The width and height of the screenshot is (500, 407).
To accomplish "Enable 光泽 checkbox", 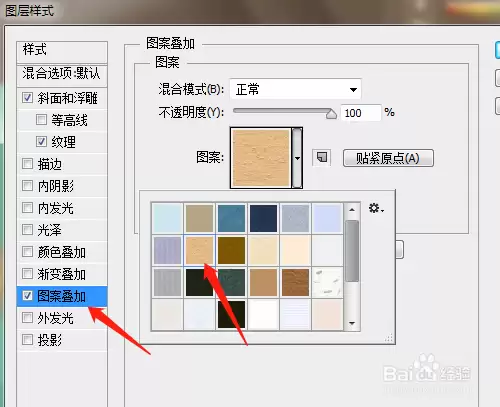I will coord(27,230).
